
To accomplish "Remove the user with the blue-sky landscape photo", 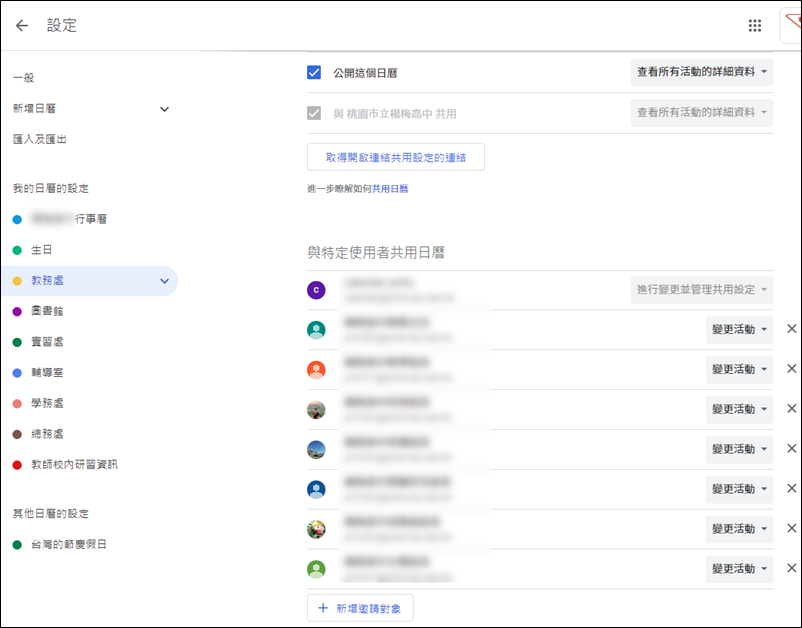I will tap(791, 448).
